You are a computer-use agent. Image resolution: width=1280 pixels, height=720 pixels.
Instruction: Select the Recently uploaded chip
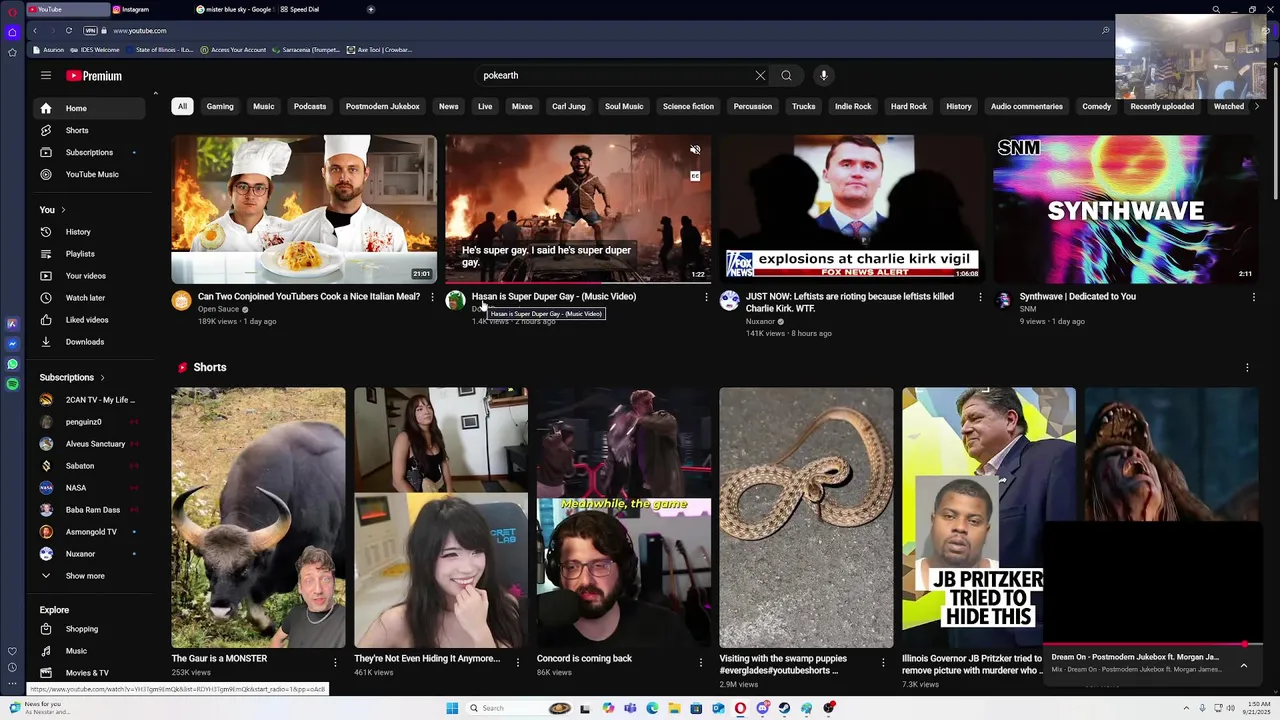point(1162,106)
